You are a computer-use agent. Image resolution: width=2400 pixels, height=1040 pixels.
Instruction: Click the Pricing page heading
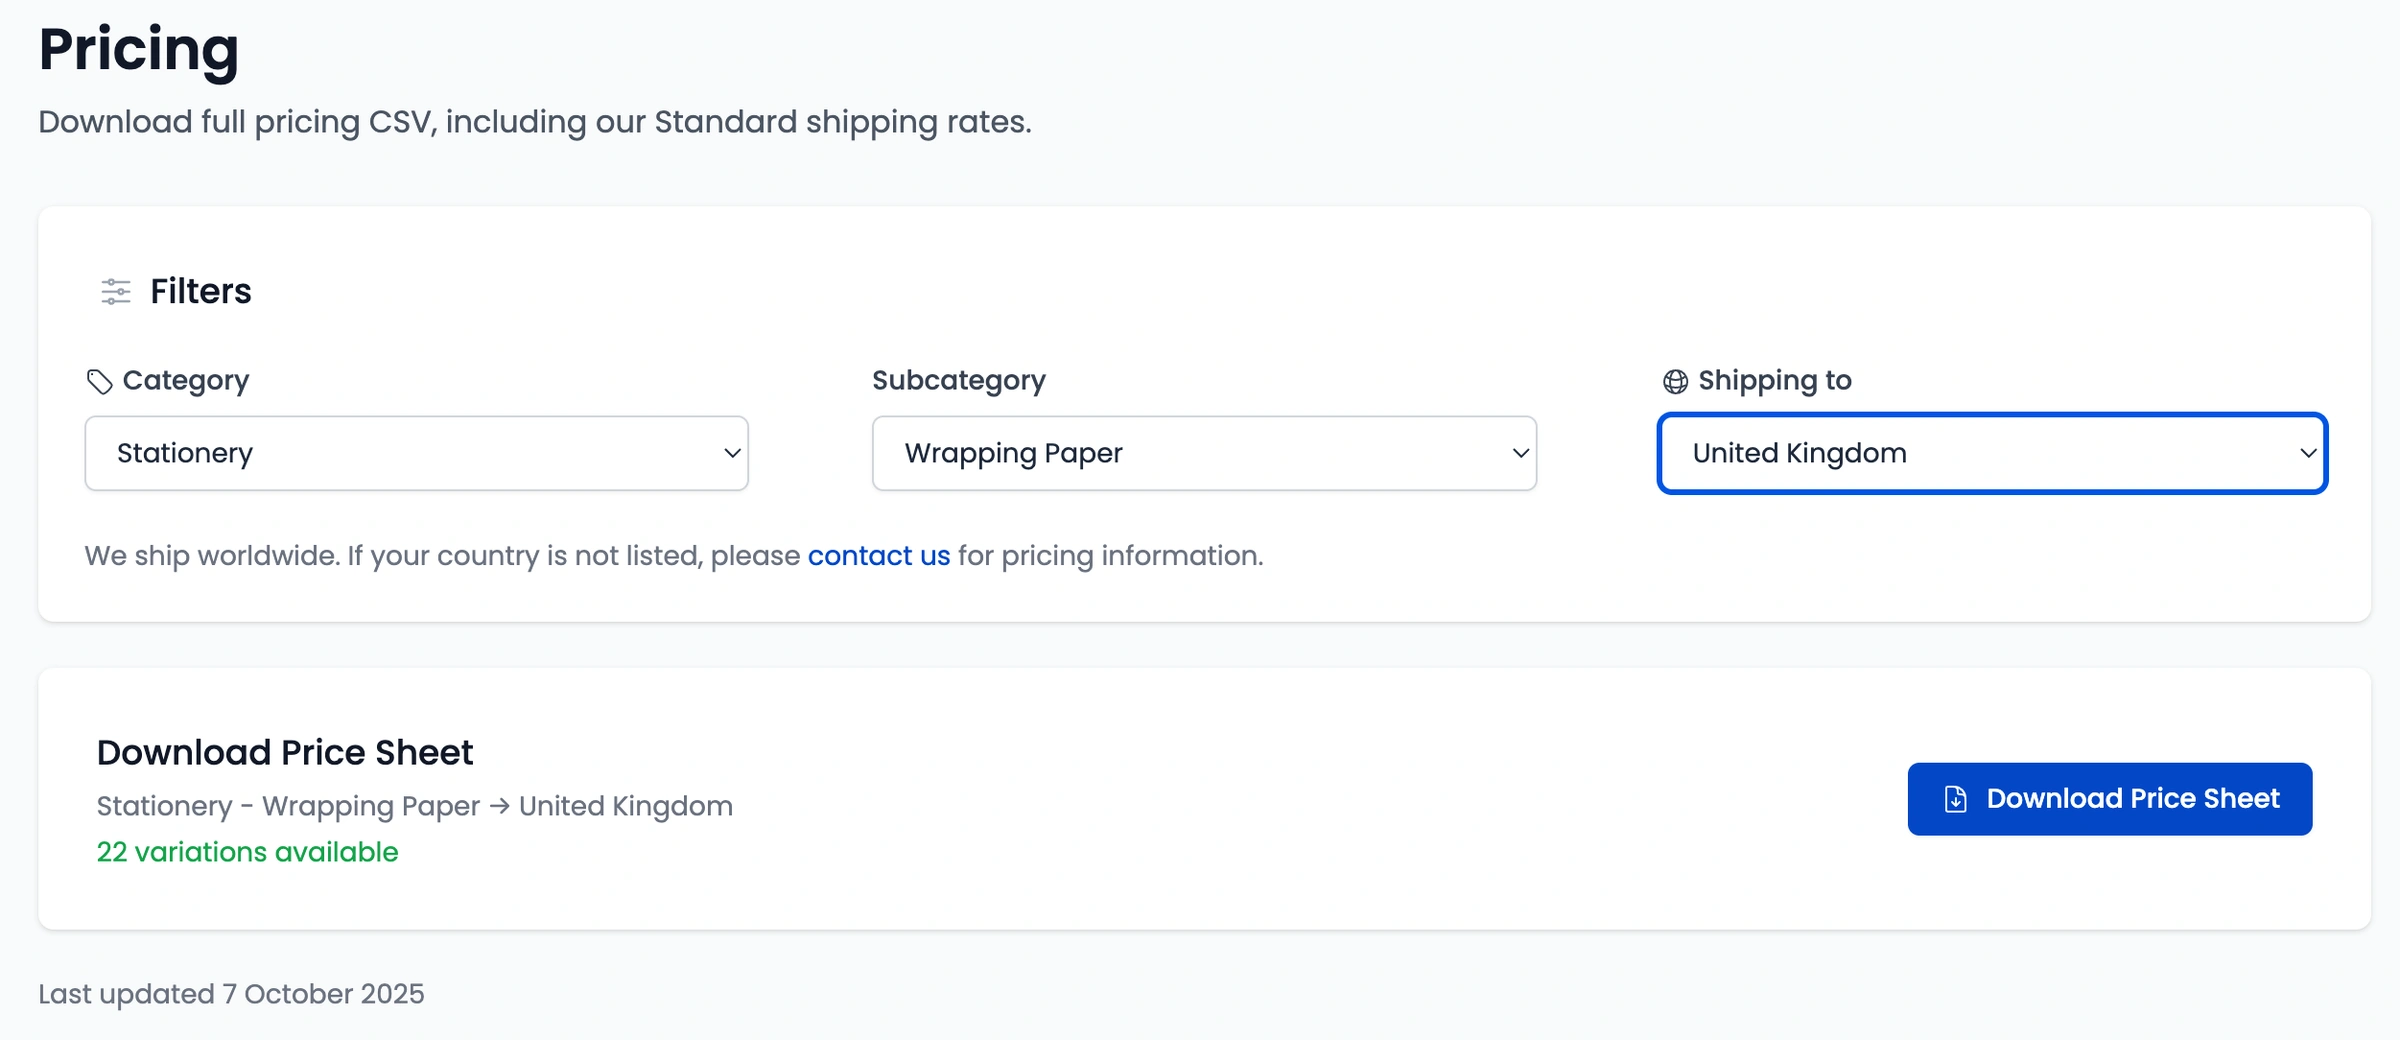pos(138,50)
